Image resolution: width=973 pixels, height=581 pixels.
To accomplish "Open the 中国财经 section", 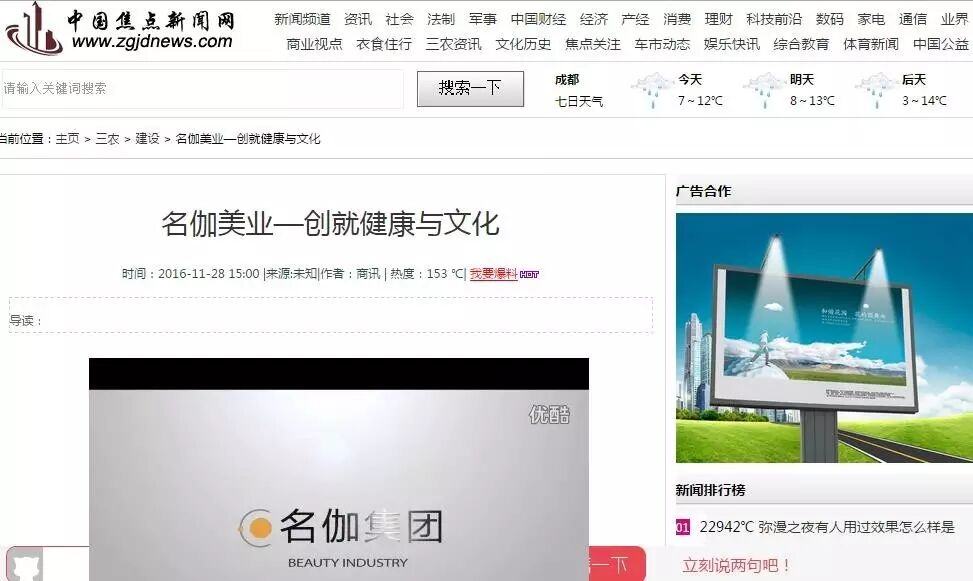I will click(x=538, y=19).
